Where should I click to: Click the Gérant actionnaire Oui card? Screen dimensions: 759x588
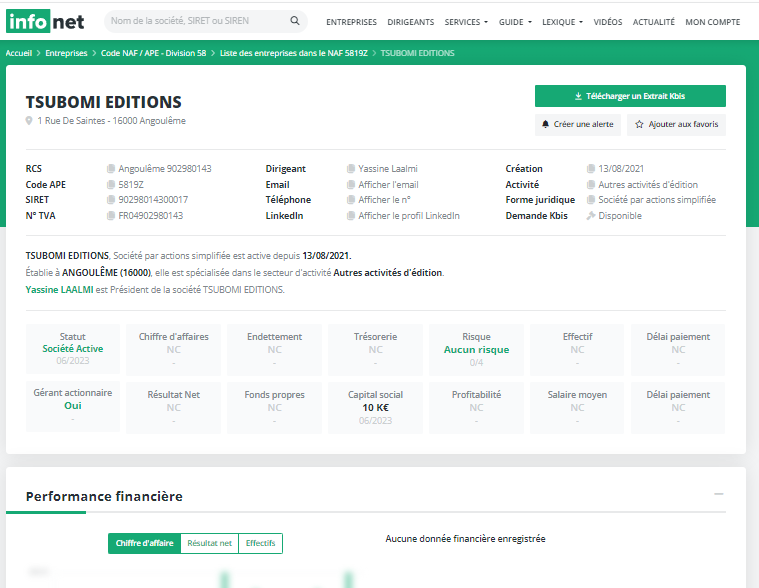click(73, 406)
